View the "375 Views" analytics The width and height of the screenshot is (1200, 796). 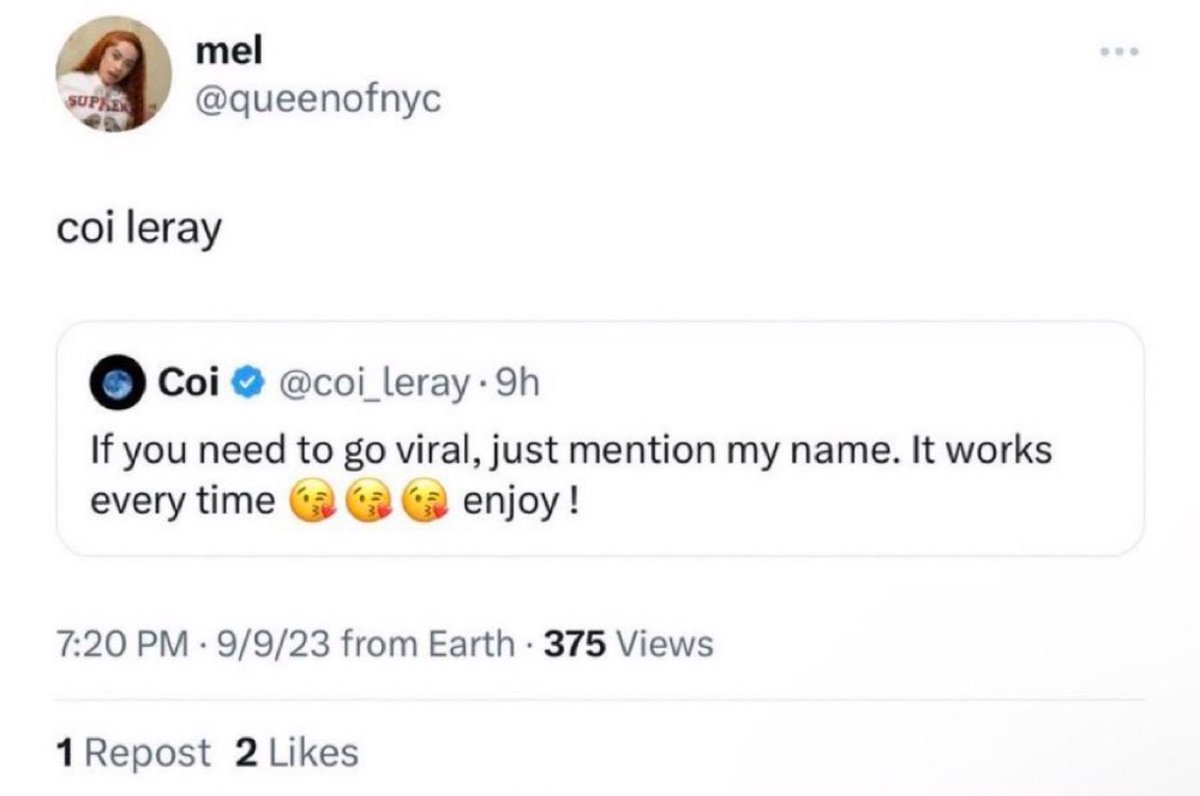tap(628, 644)
